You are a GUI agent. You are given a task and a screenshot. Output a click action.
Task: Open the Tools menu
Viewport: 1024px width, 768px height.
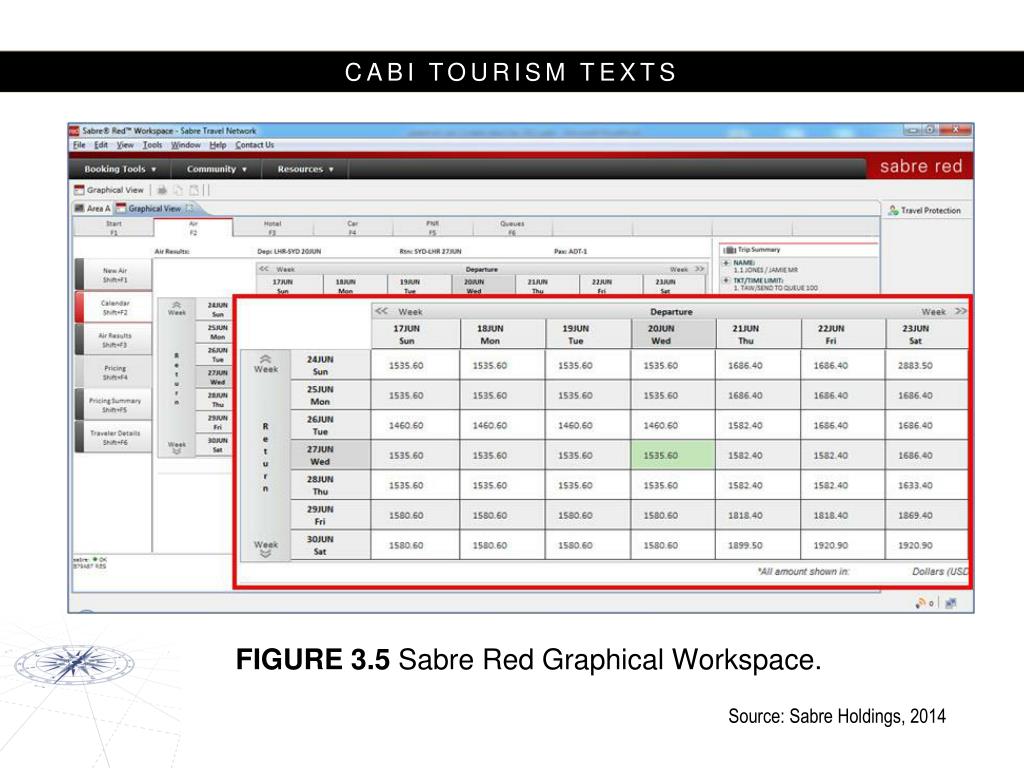tap(152, 145)
